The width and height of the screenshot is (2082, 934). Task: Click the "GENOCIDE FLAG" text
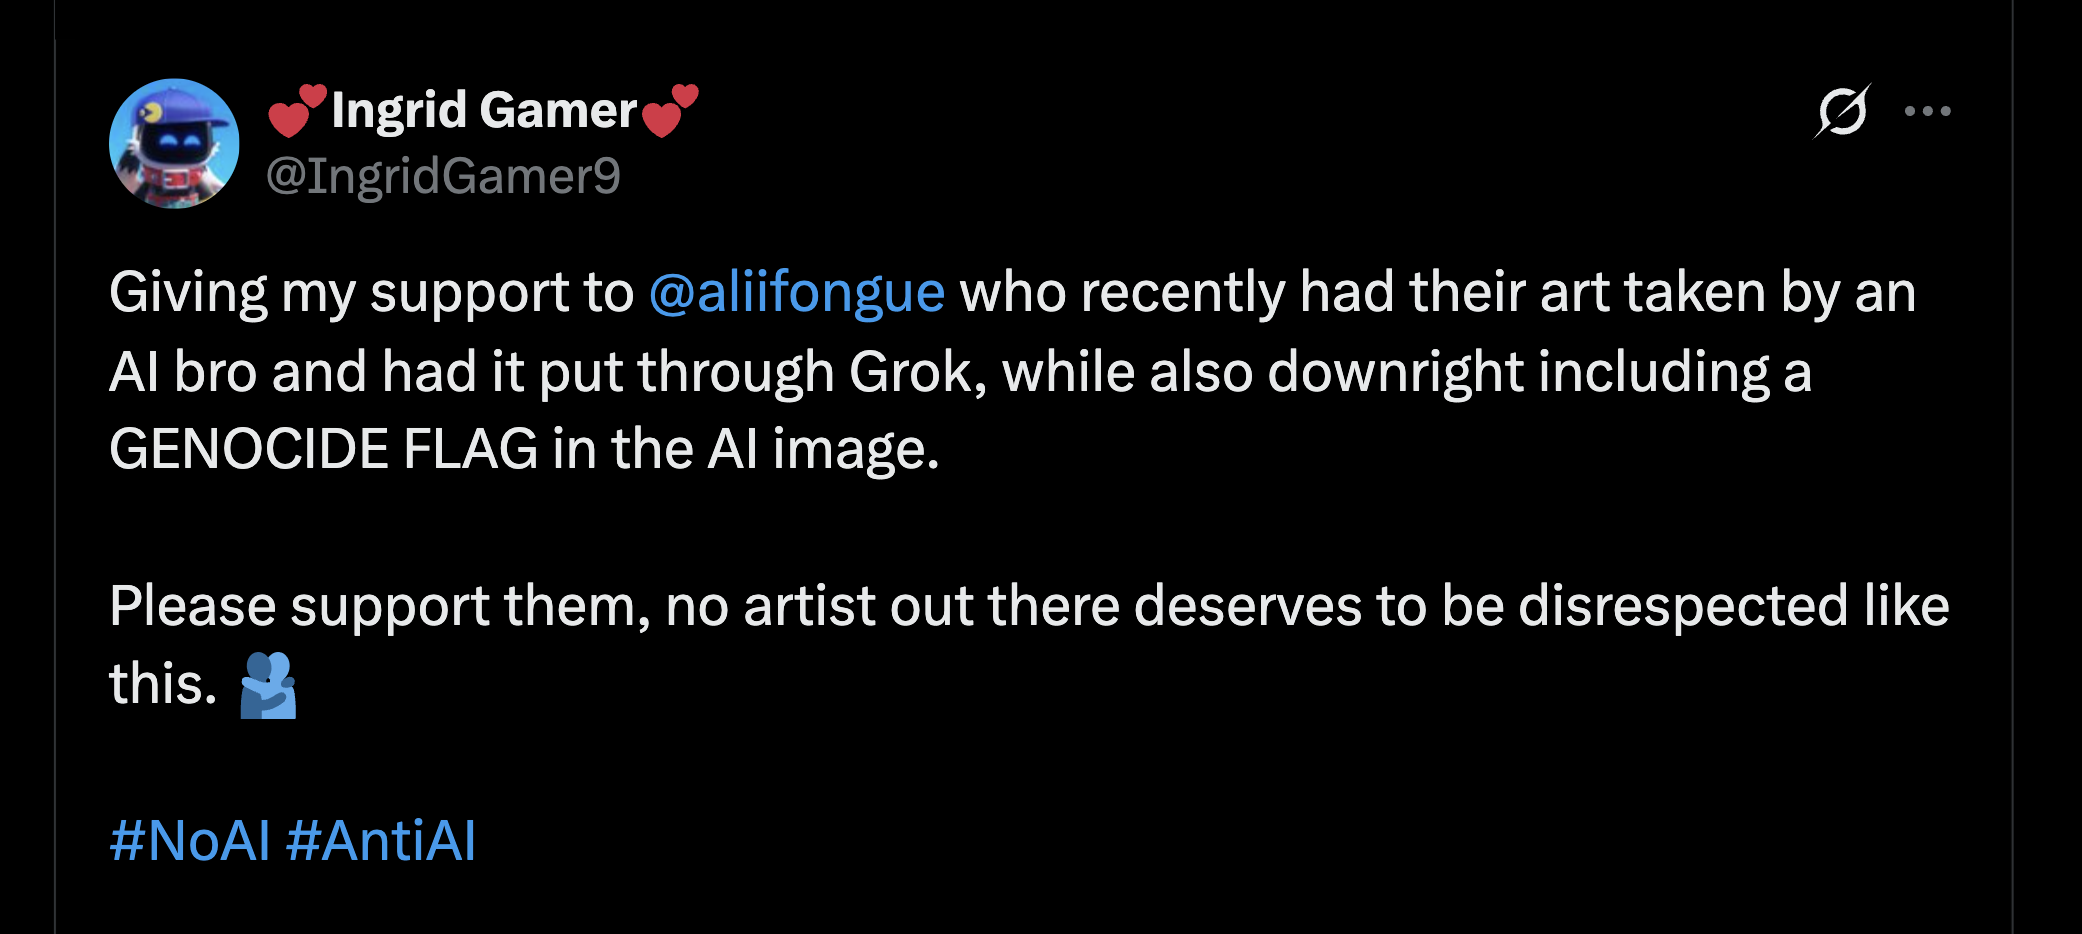pos(323,449)
